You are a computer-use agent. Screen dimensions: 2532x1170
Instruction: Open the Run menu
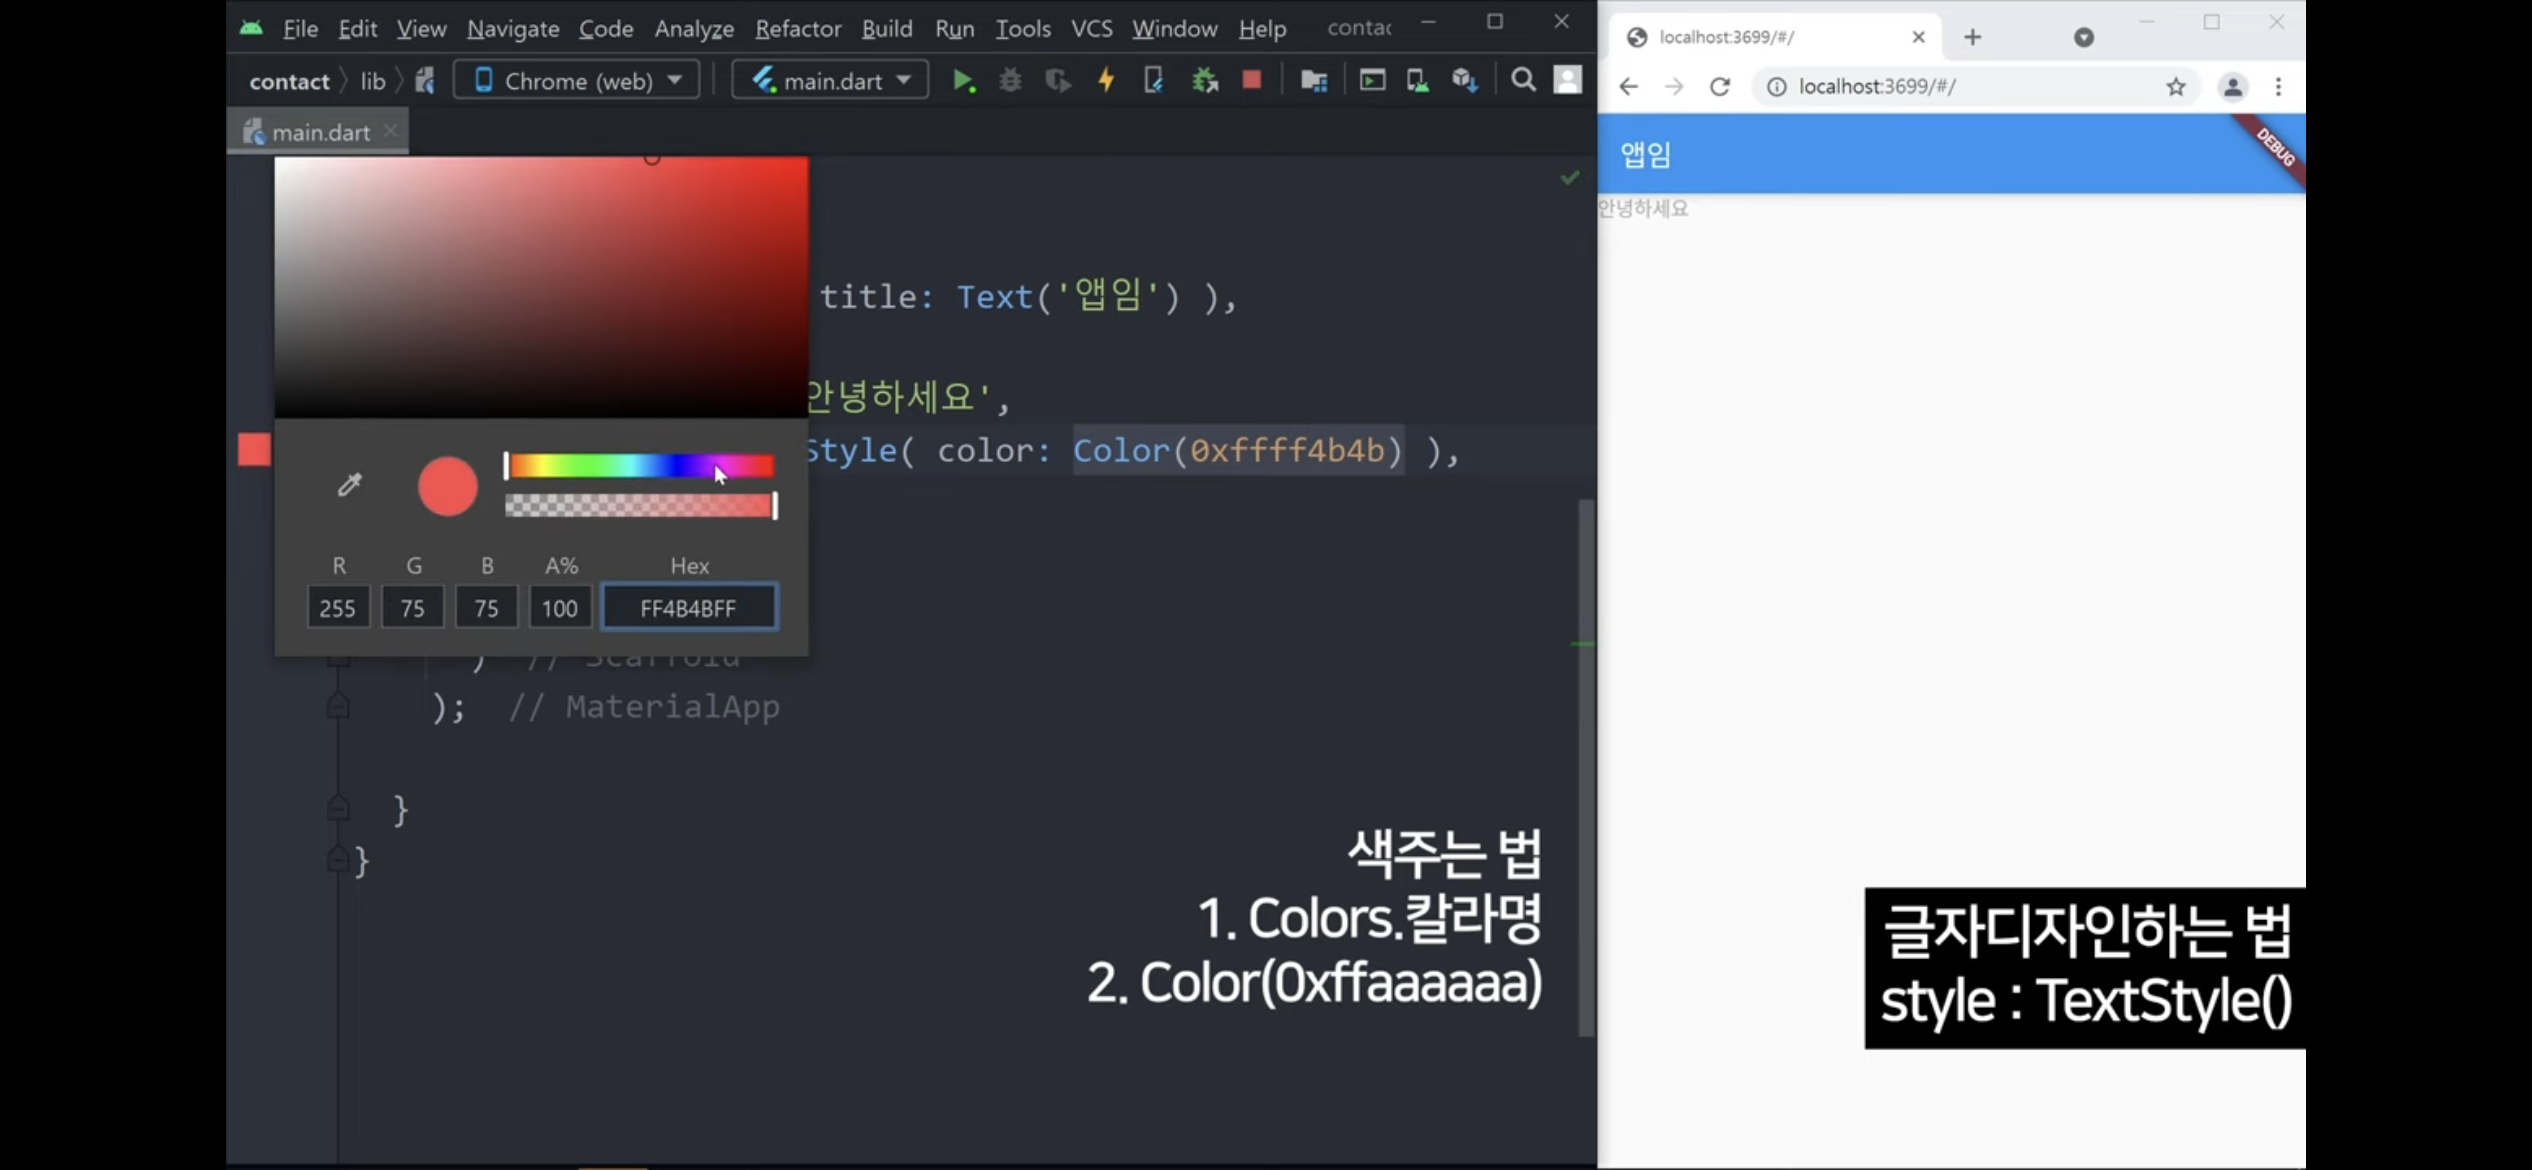point(954,28)
